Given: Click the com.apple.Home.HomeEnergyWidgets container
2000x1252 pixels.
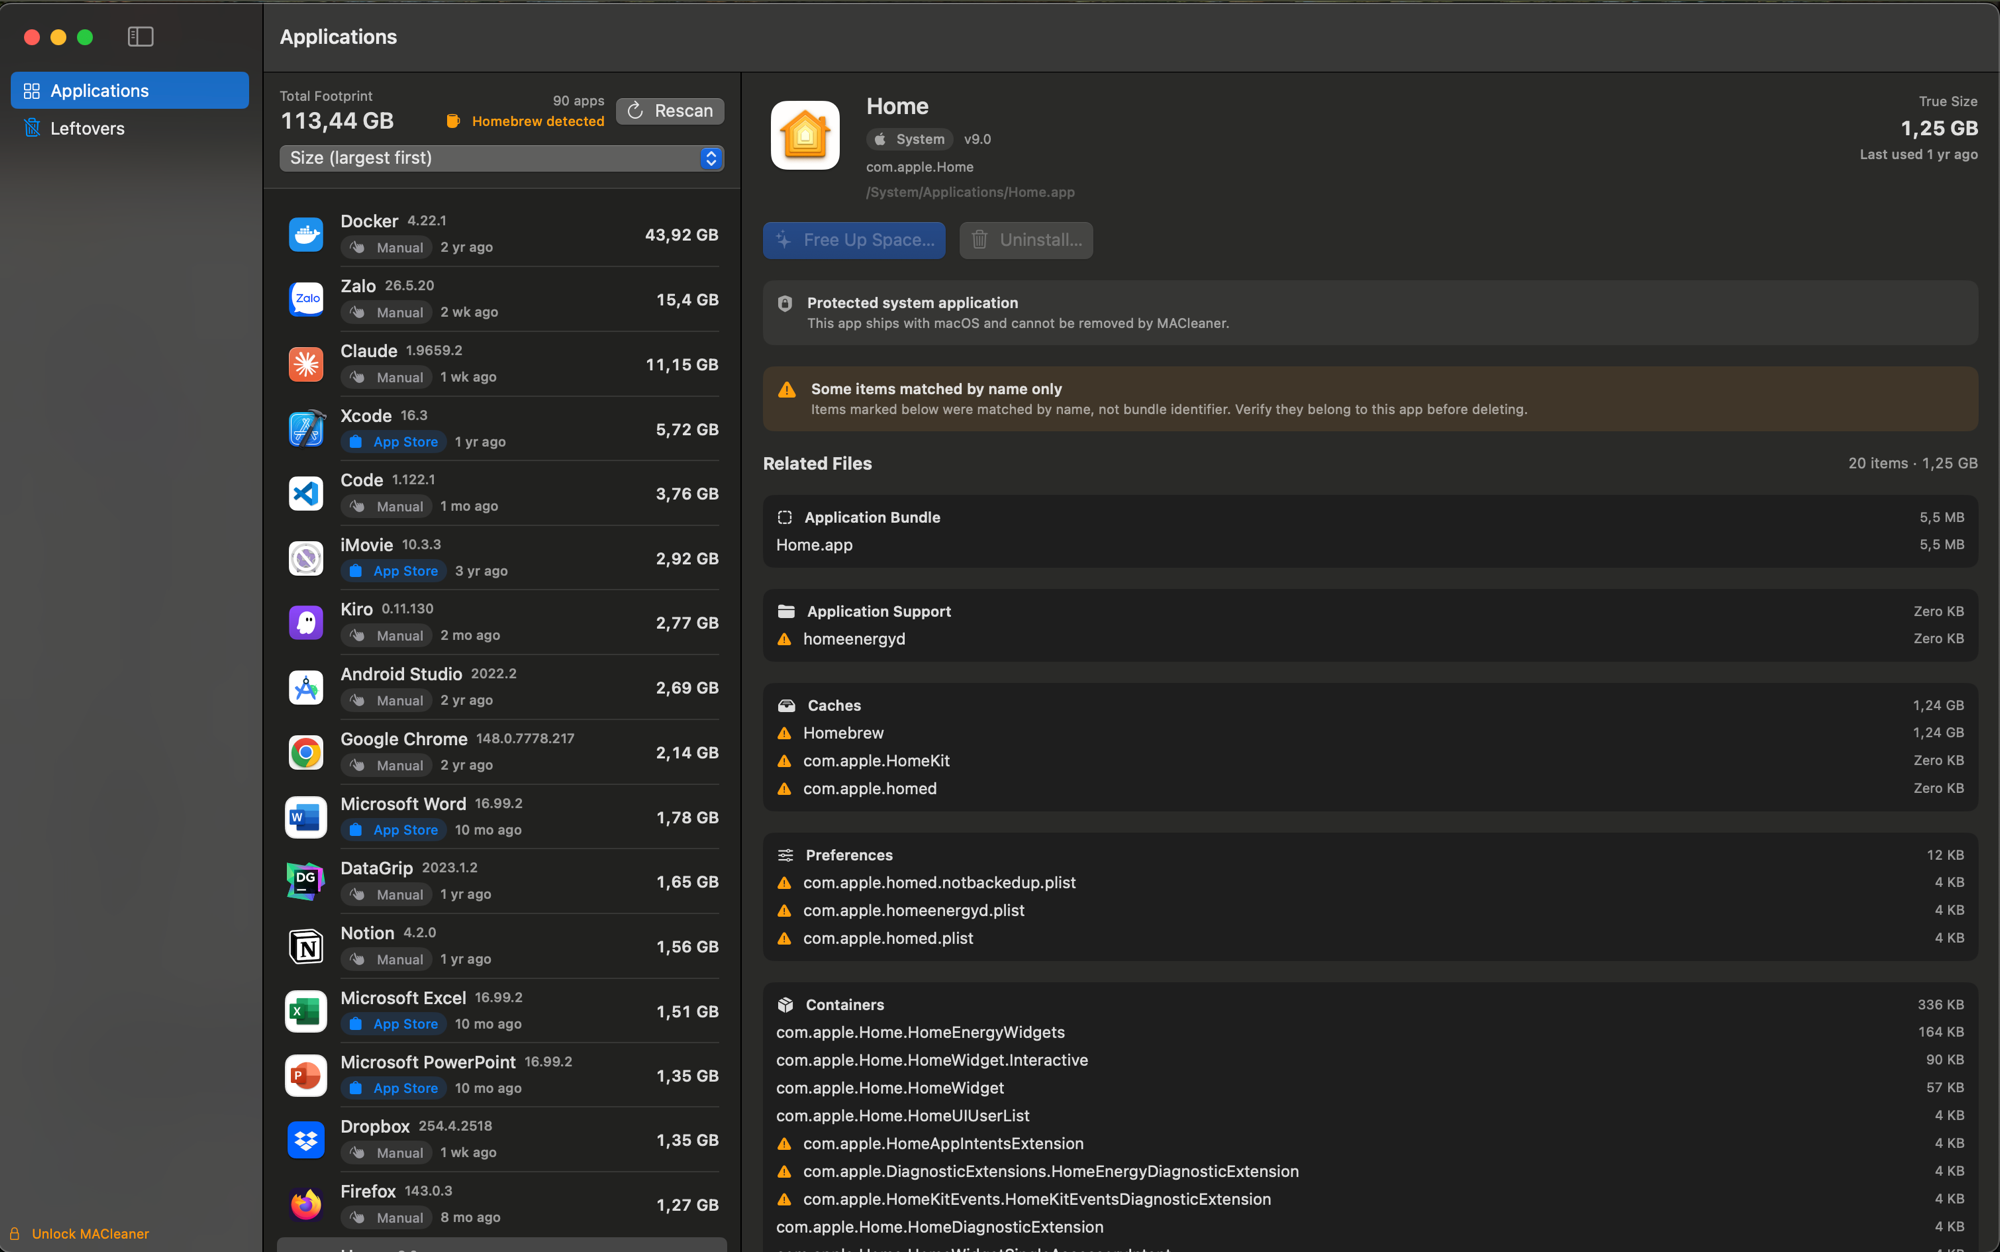Looking at the screenshot, I should point(1370,1032).
